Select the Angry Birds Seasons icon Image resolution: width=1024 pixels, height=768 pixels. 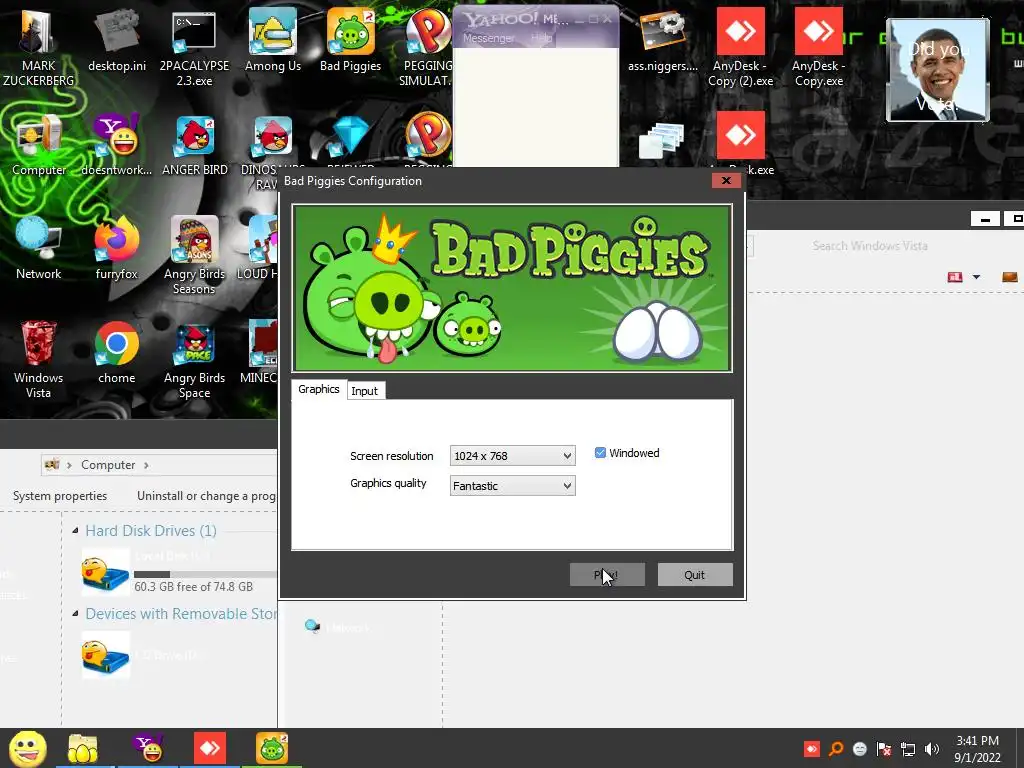194,255
